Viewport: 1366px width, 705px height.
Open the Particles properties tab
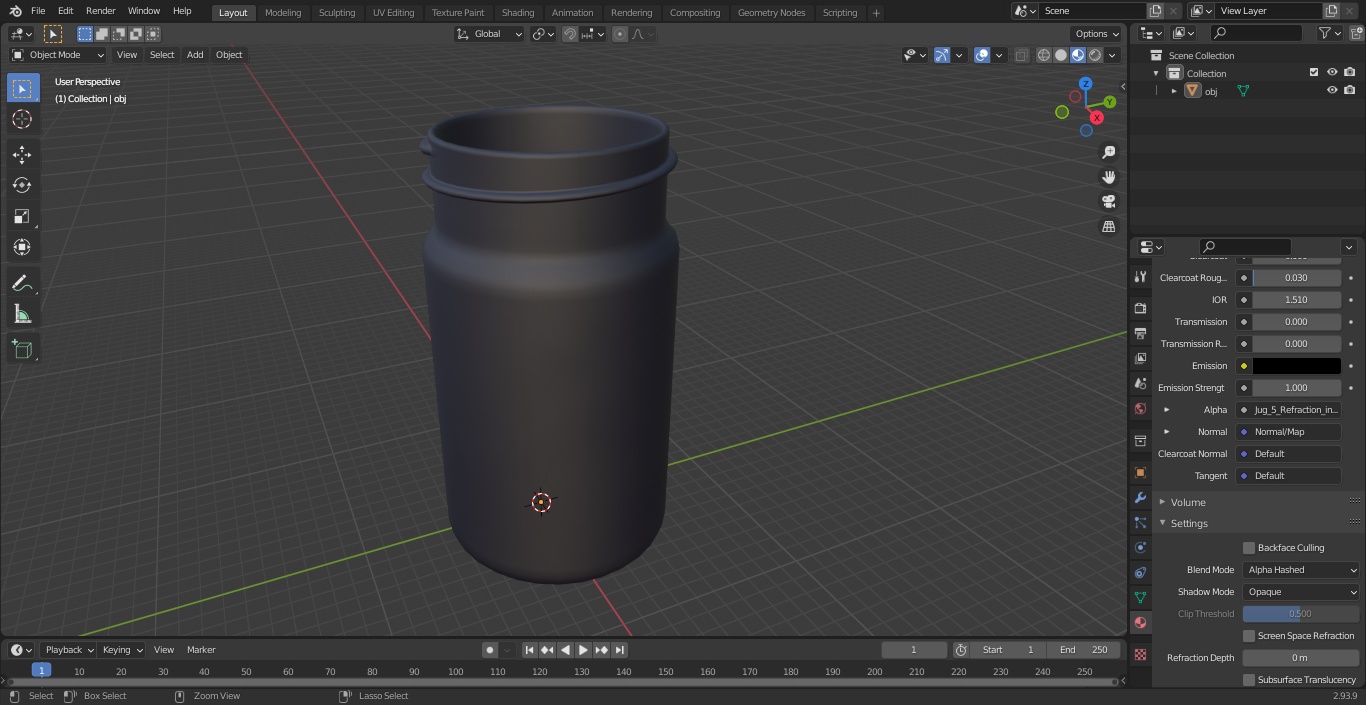point(1140,522)
